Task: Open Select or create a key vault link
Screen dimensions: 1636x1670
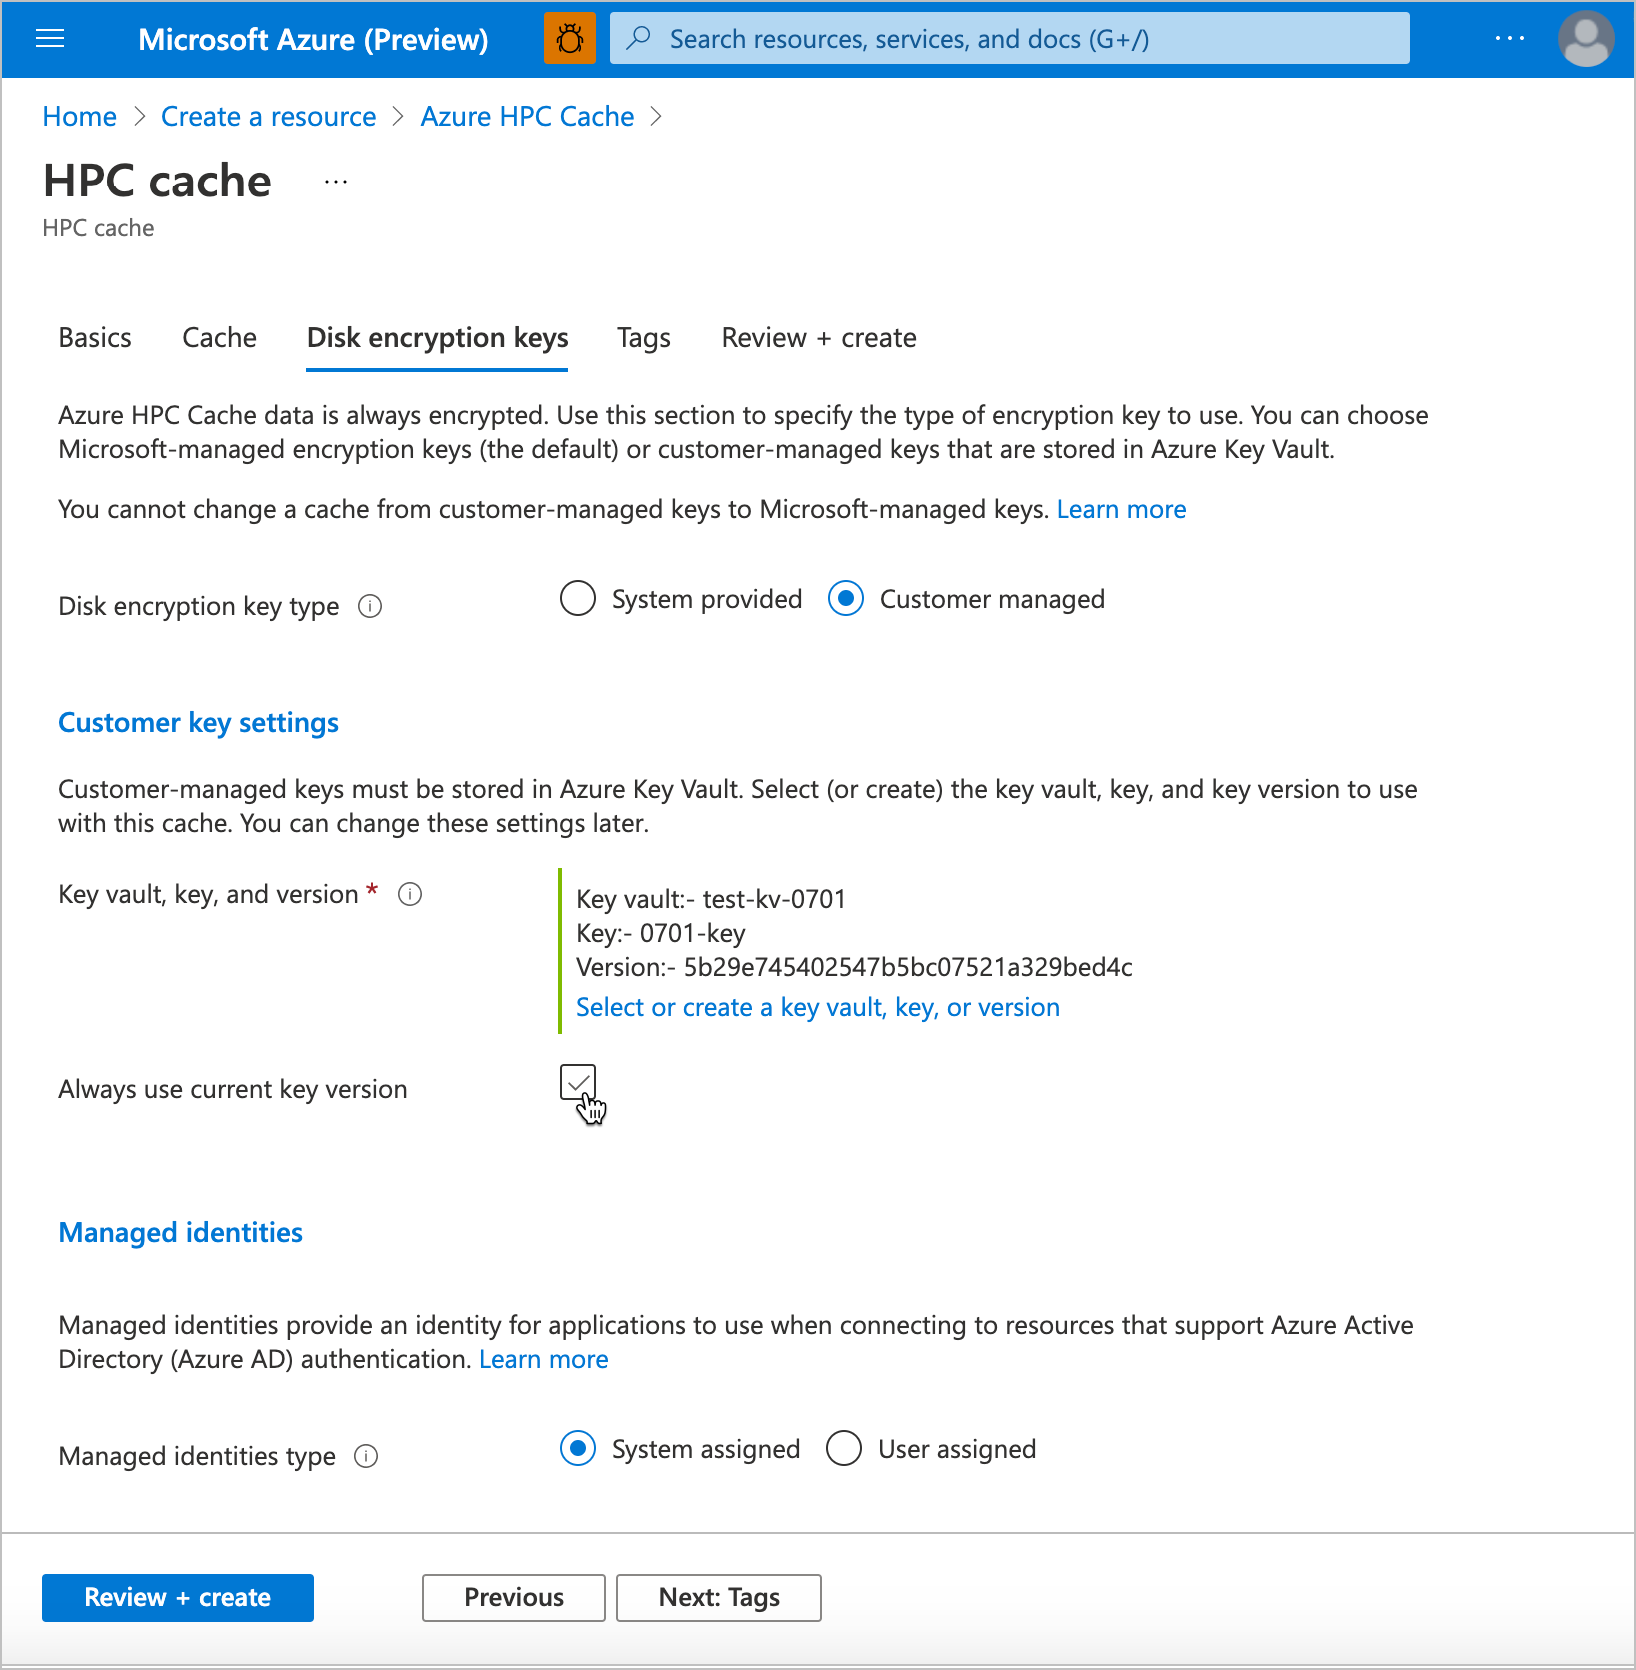Action: tap(817, 1007)
